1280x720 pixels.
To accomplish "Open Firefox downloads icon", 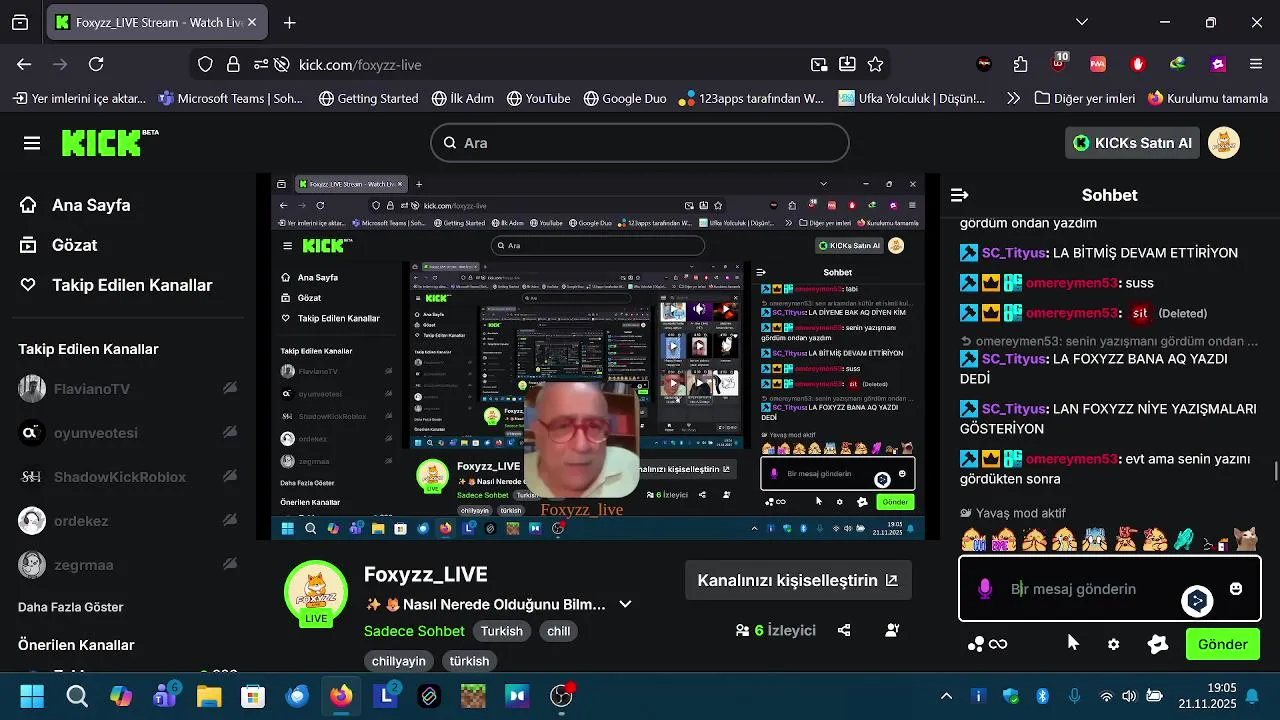I will tap(847, 64).
